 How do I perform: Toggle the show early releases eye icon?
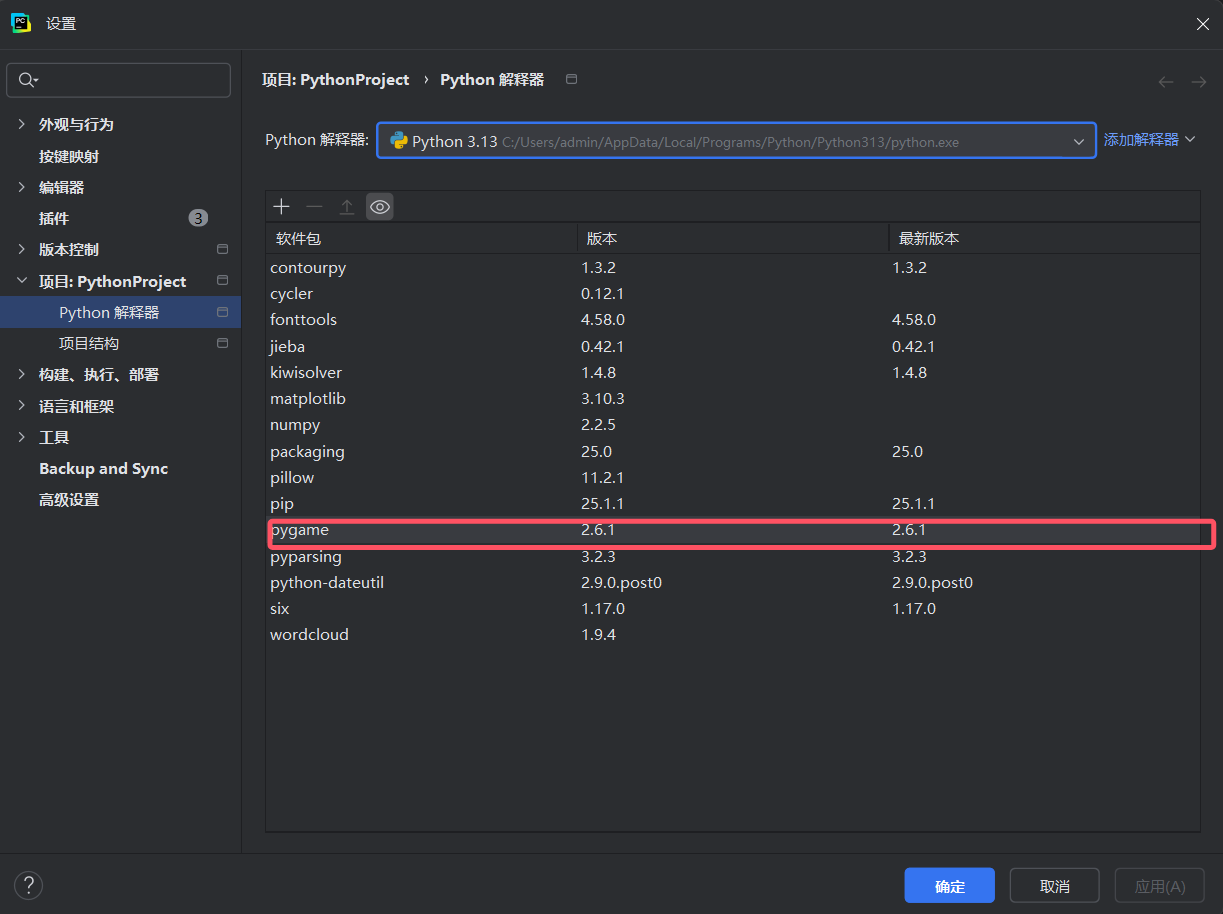pos(380,207)
